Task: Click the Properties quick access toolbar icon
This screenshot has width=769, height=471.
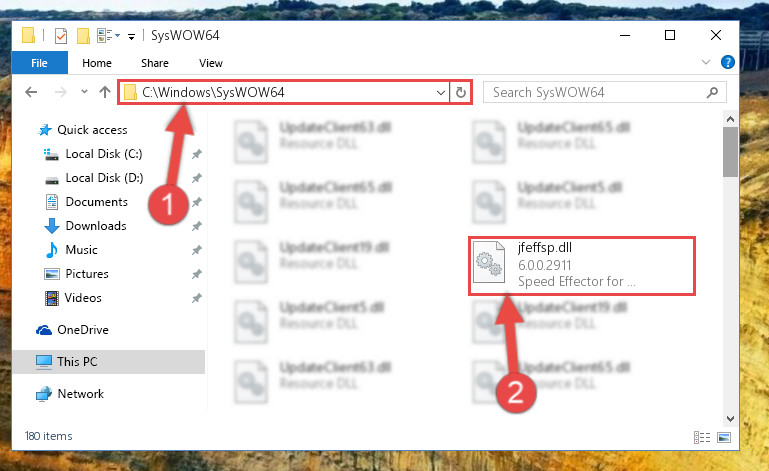Action: pos(61,36)
